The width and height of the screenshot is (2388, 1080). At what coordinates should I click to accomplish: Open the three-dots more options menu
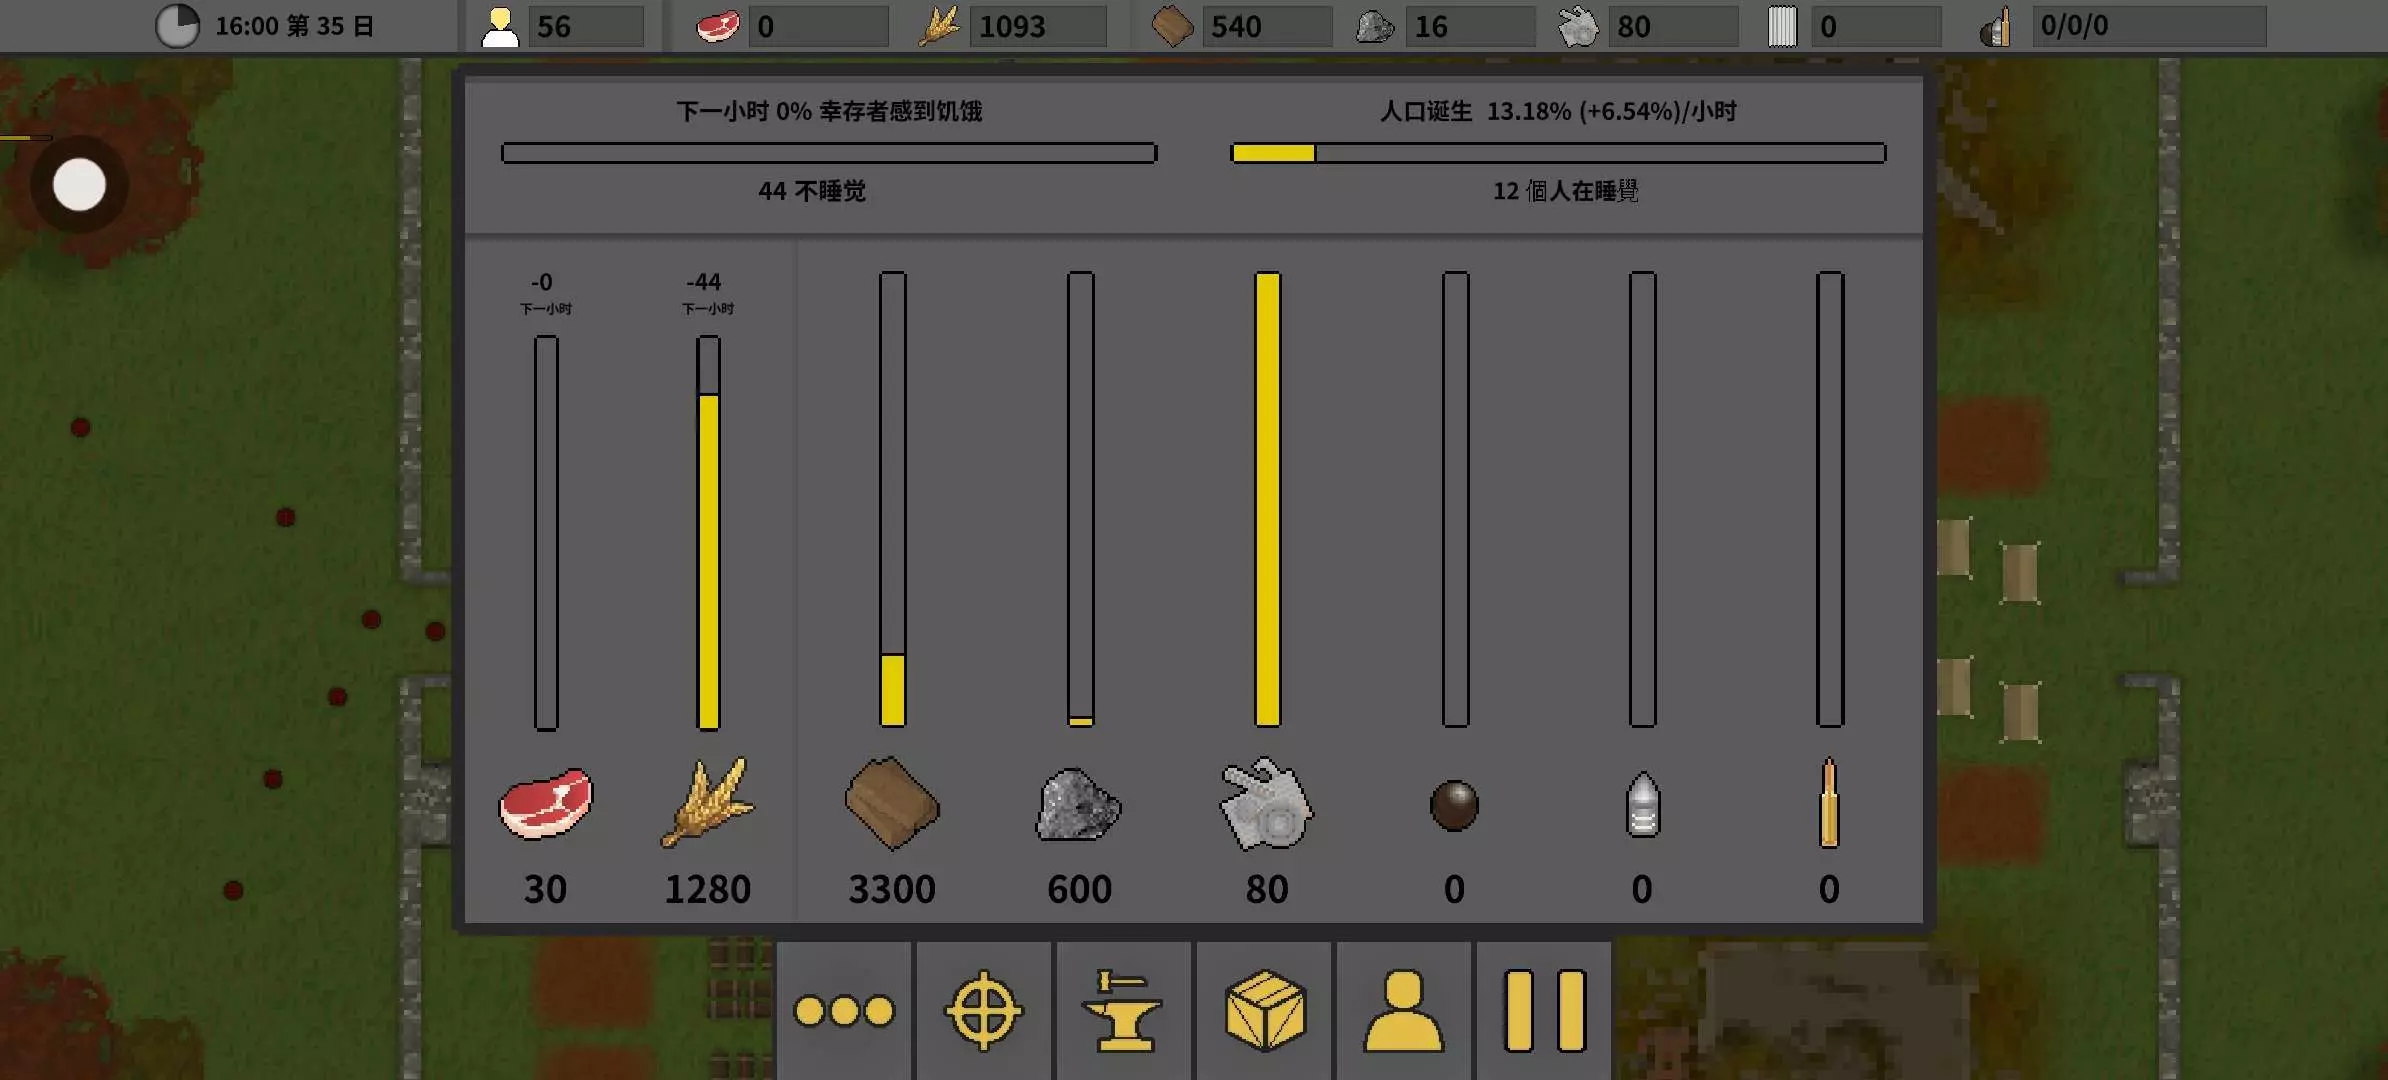(844, 1010)
